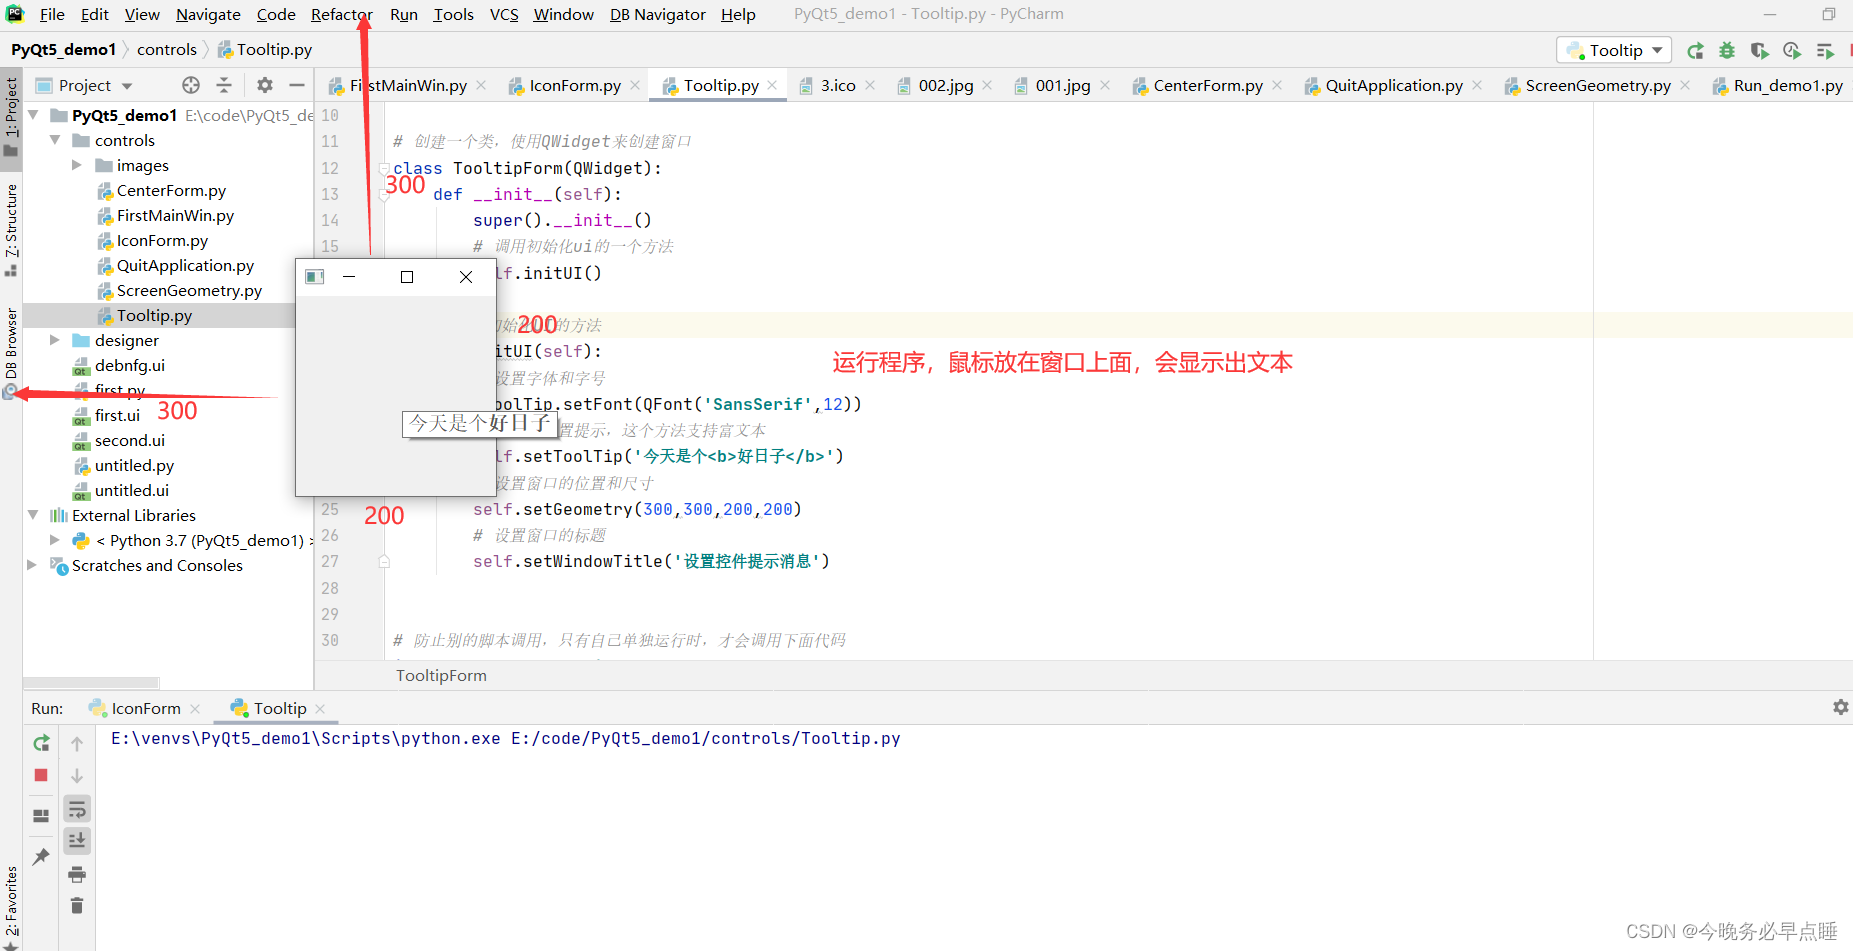Open Project panel settings gear

pos(264,85)
